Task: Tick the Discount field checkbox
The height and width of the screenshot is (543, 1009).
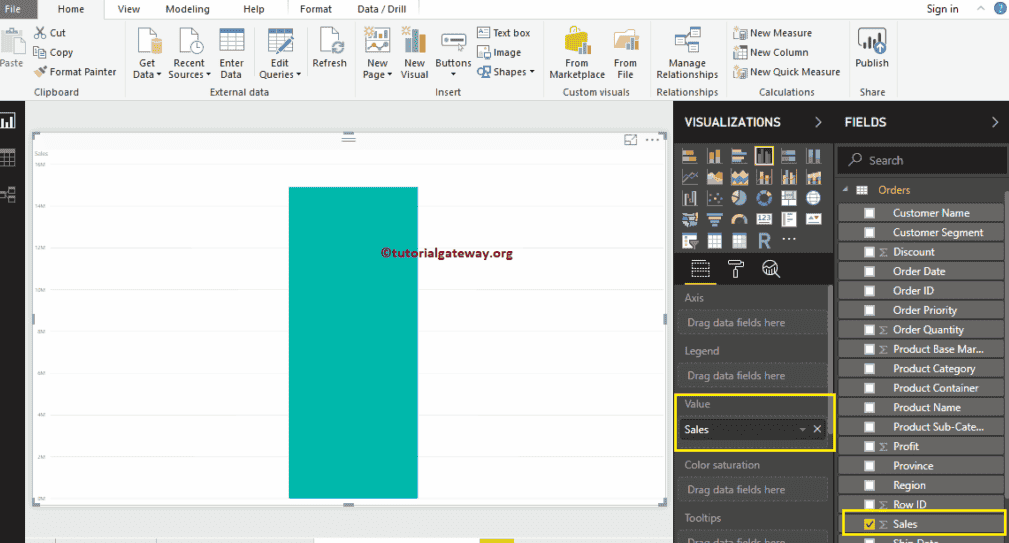Action: click(x=869, y=252)
